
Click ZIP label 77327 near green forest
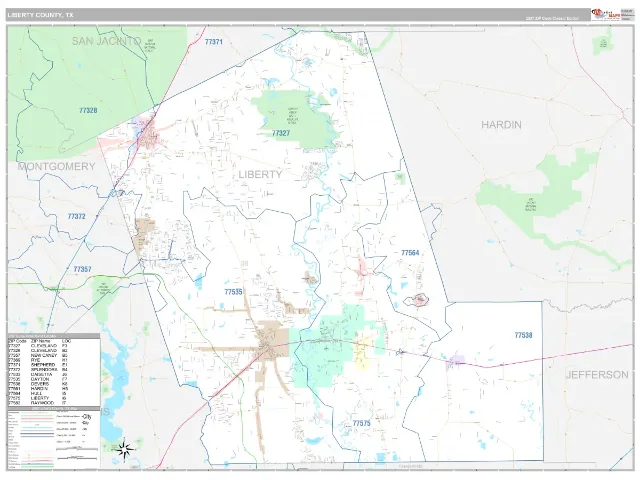tap(281, 133)
